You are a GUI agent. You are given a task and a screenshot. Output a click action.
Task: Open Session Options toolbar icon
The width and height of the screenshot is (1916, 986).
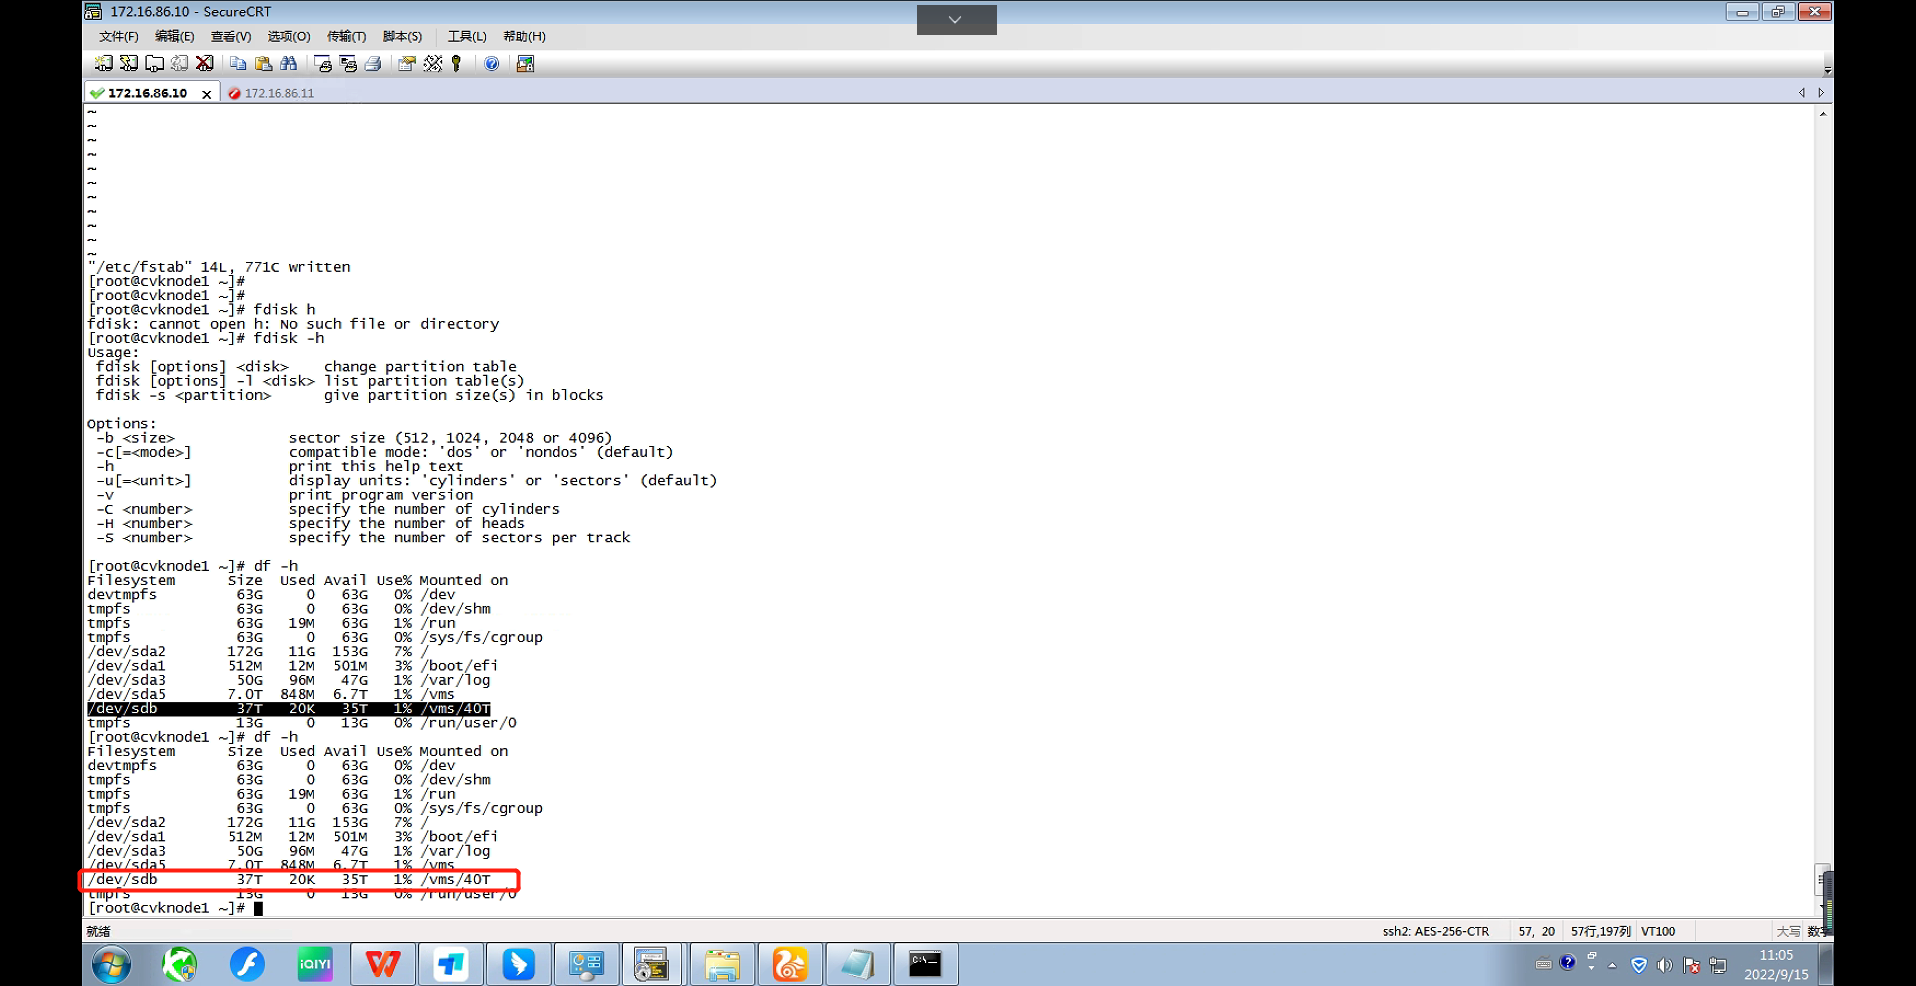[x=407, y=64]
